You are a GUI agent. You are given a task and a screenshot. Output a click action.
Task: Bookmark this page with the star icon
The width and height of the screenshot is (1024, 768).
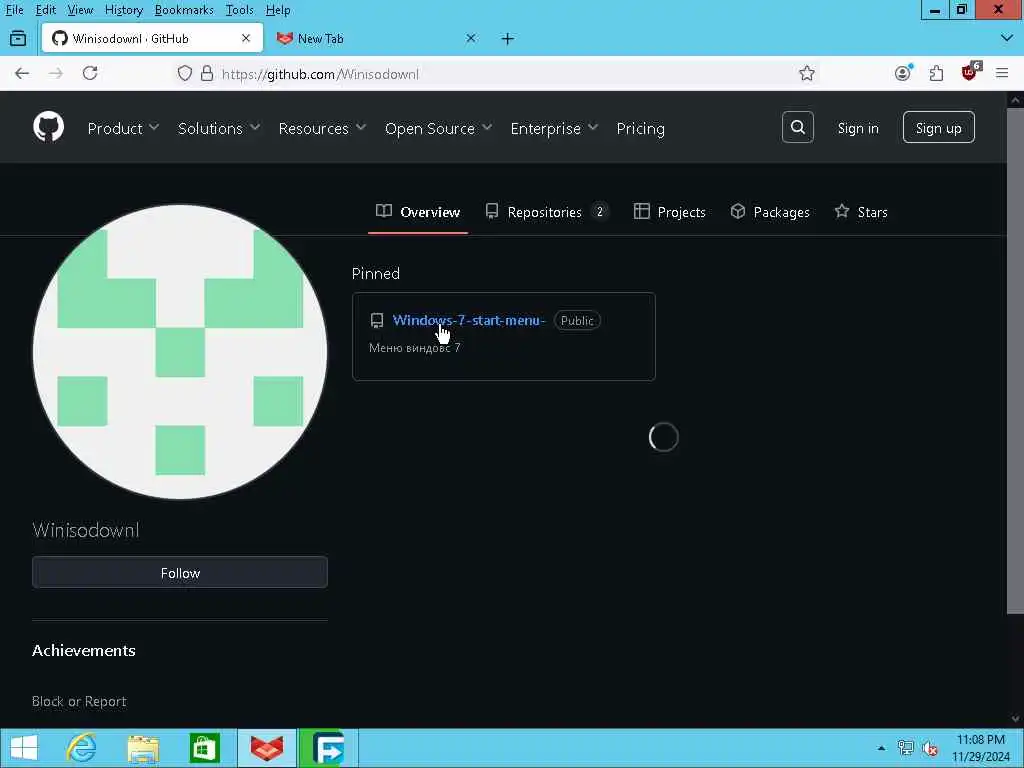point(807,73)
